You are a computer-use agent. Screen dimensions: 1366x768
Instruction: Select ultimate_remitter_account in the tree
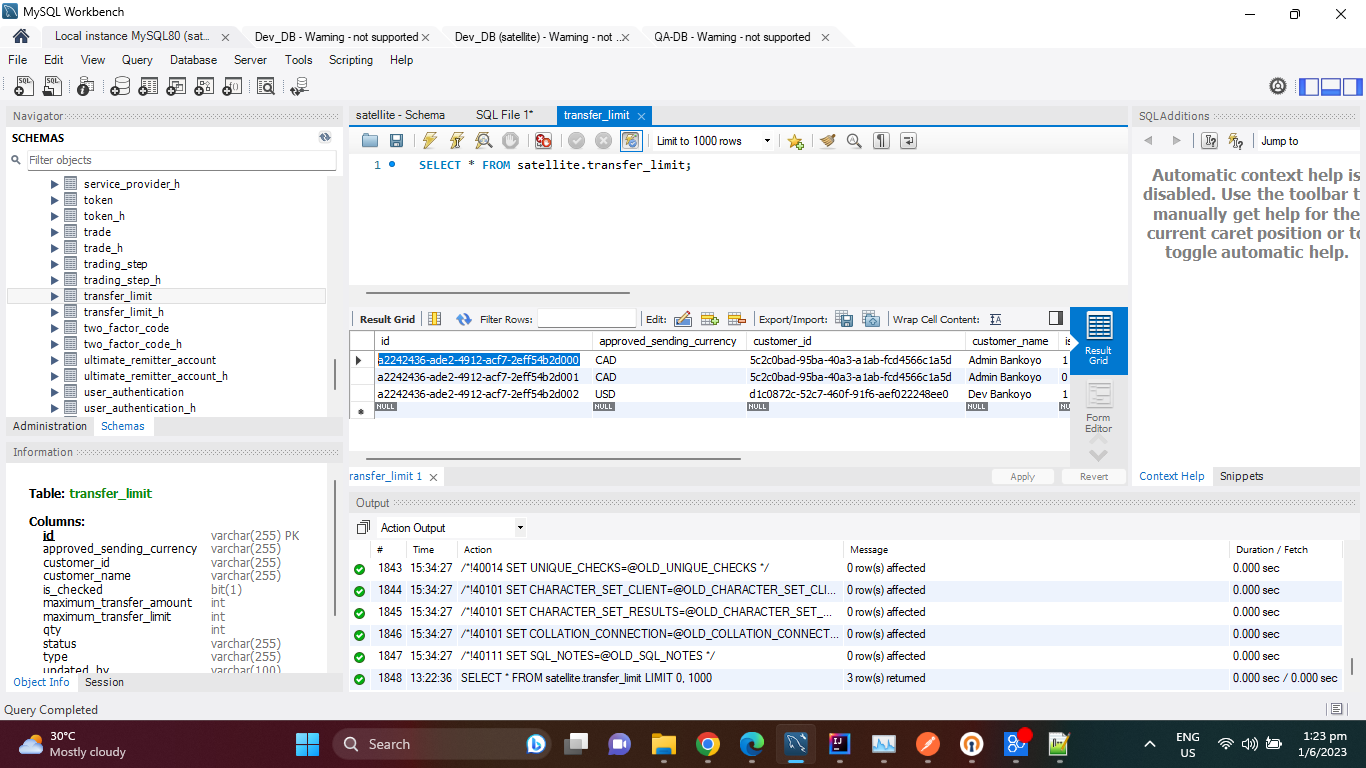150,360
